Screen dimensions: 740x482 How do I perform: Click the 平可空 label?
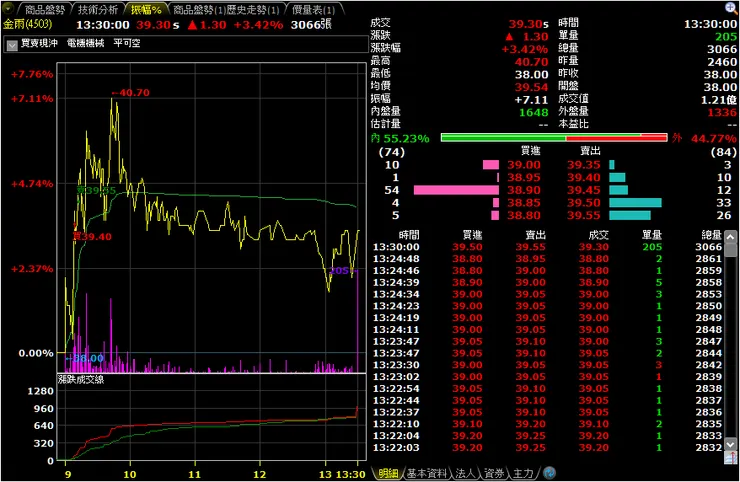click(x=127, y=43)
